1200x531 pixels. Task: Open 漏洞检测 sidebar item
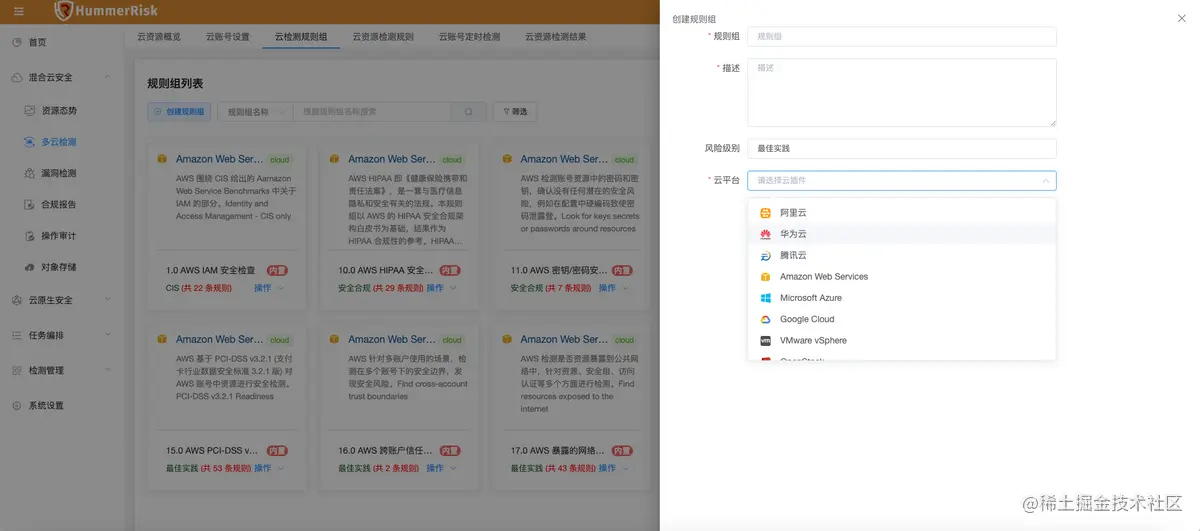click(59, 173)
